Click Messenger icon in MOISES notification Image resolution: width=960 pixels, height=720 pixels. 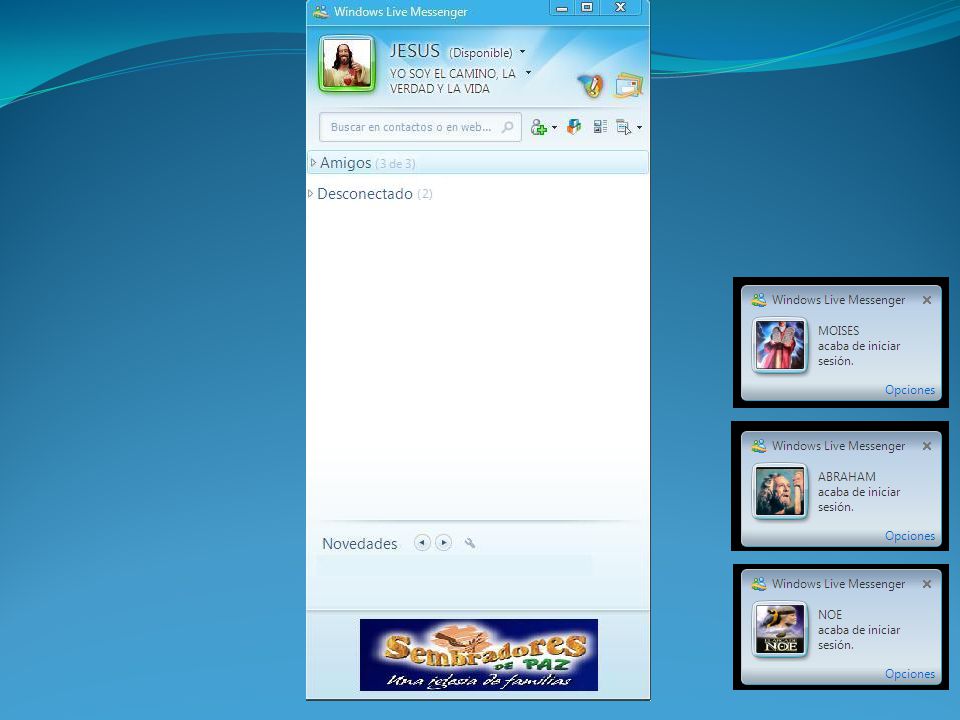tap(759, 299)
